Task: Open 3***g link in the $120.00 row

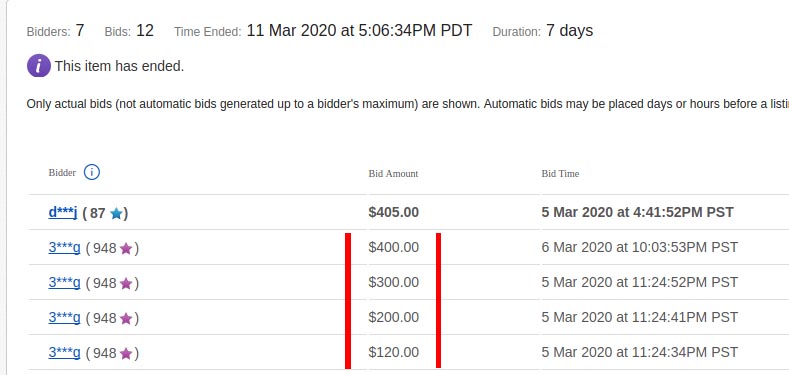Action: pyautogui.click(x=64, y=352)
